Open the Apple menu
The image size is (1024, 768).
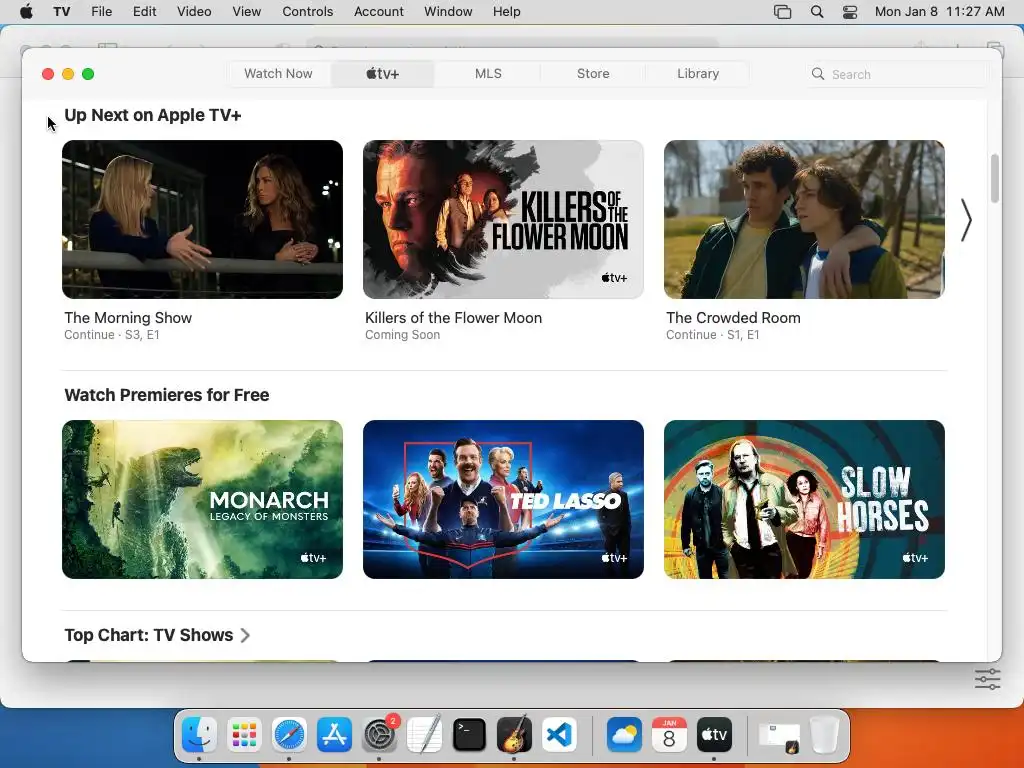click(26, 11)
